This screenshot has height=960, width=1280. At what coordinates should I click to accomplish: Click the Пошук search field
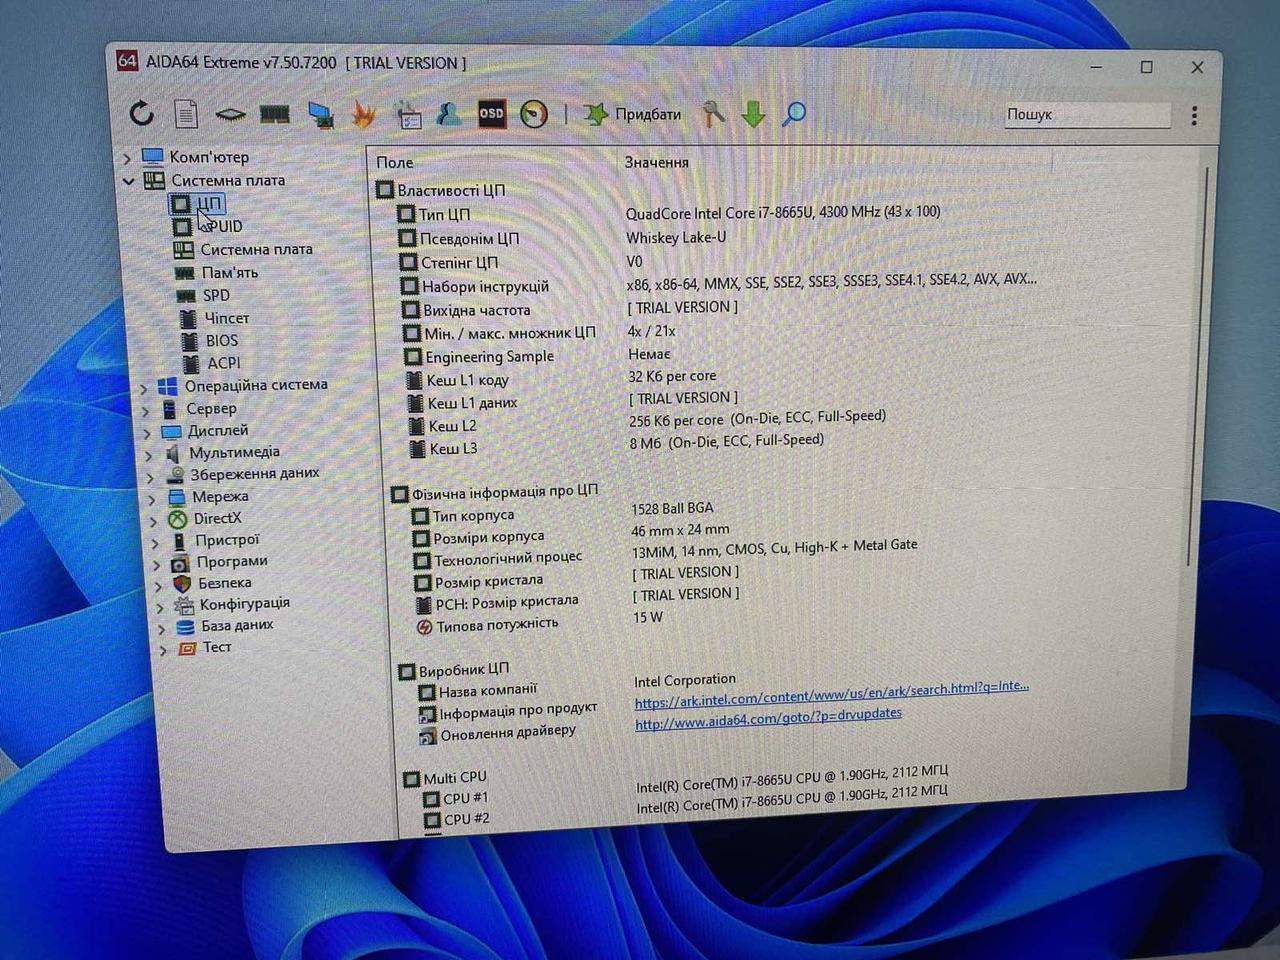point(1087,115)
